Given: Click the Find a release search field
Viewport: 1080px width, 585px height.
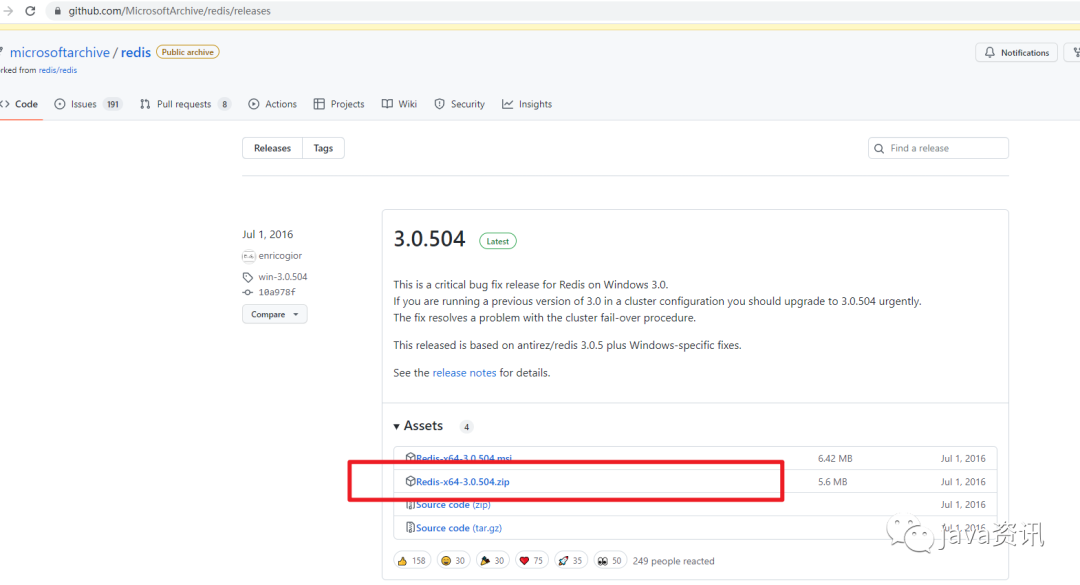Looking at the screenshot, I should 938,148.
